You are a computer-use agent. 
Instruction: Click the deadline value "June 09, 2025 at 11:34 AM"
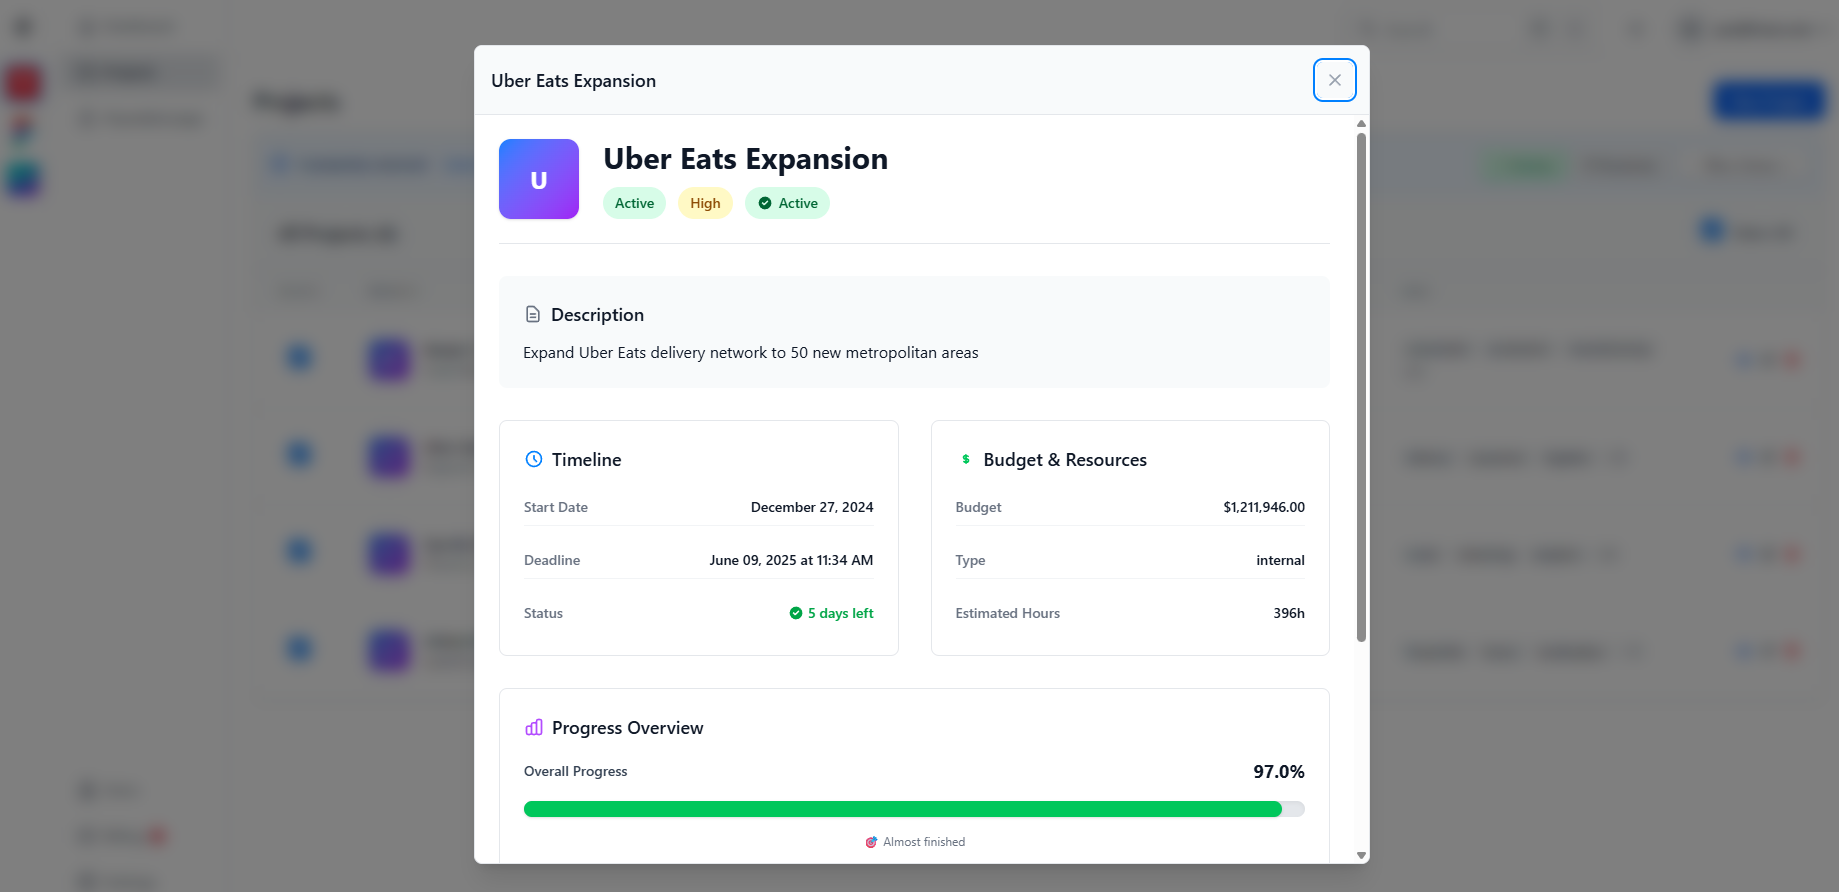pos(791,560)
